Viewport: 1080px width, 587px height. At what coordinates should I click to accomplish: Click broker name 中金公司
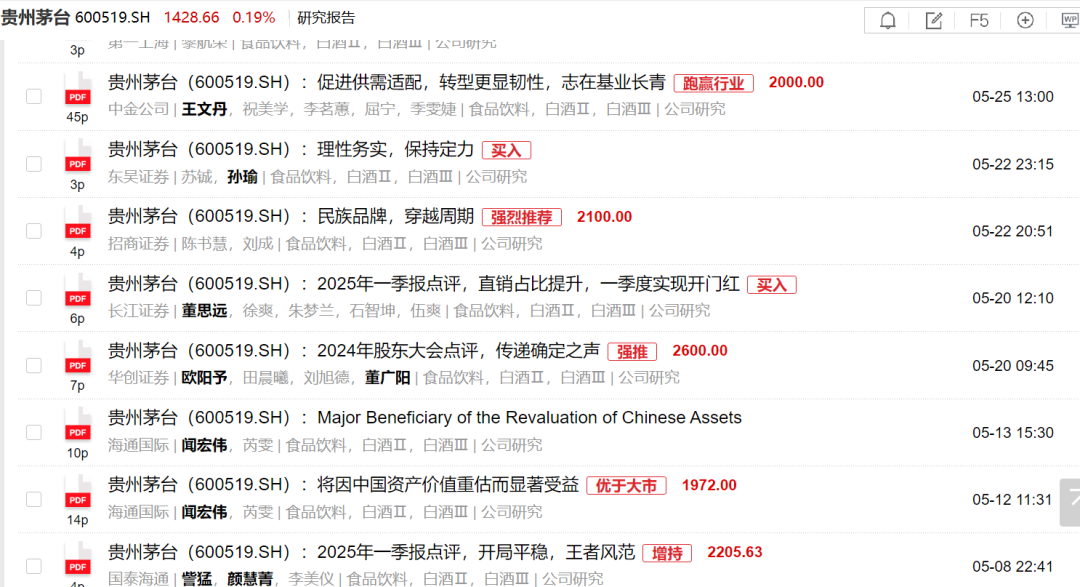pyautogui.click(x=138, y=109)
